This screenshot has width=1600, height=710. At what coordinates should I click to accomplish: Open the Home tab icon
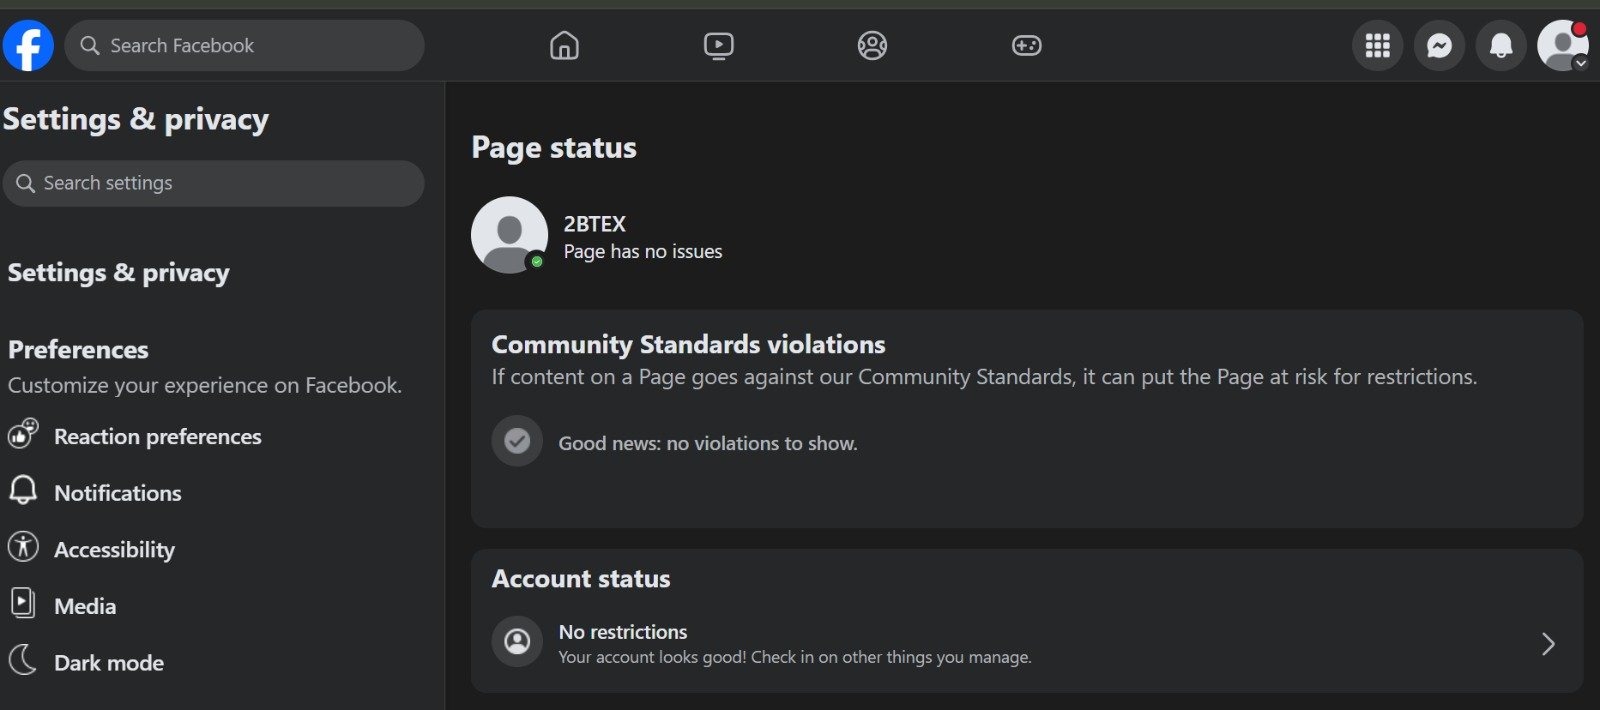(x=564, y=45)
